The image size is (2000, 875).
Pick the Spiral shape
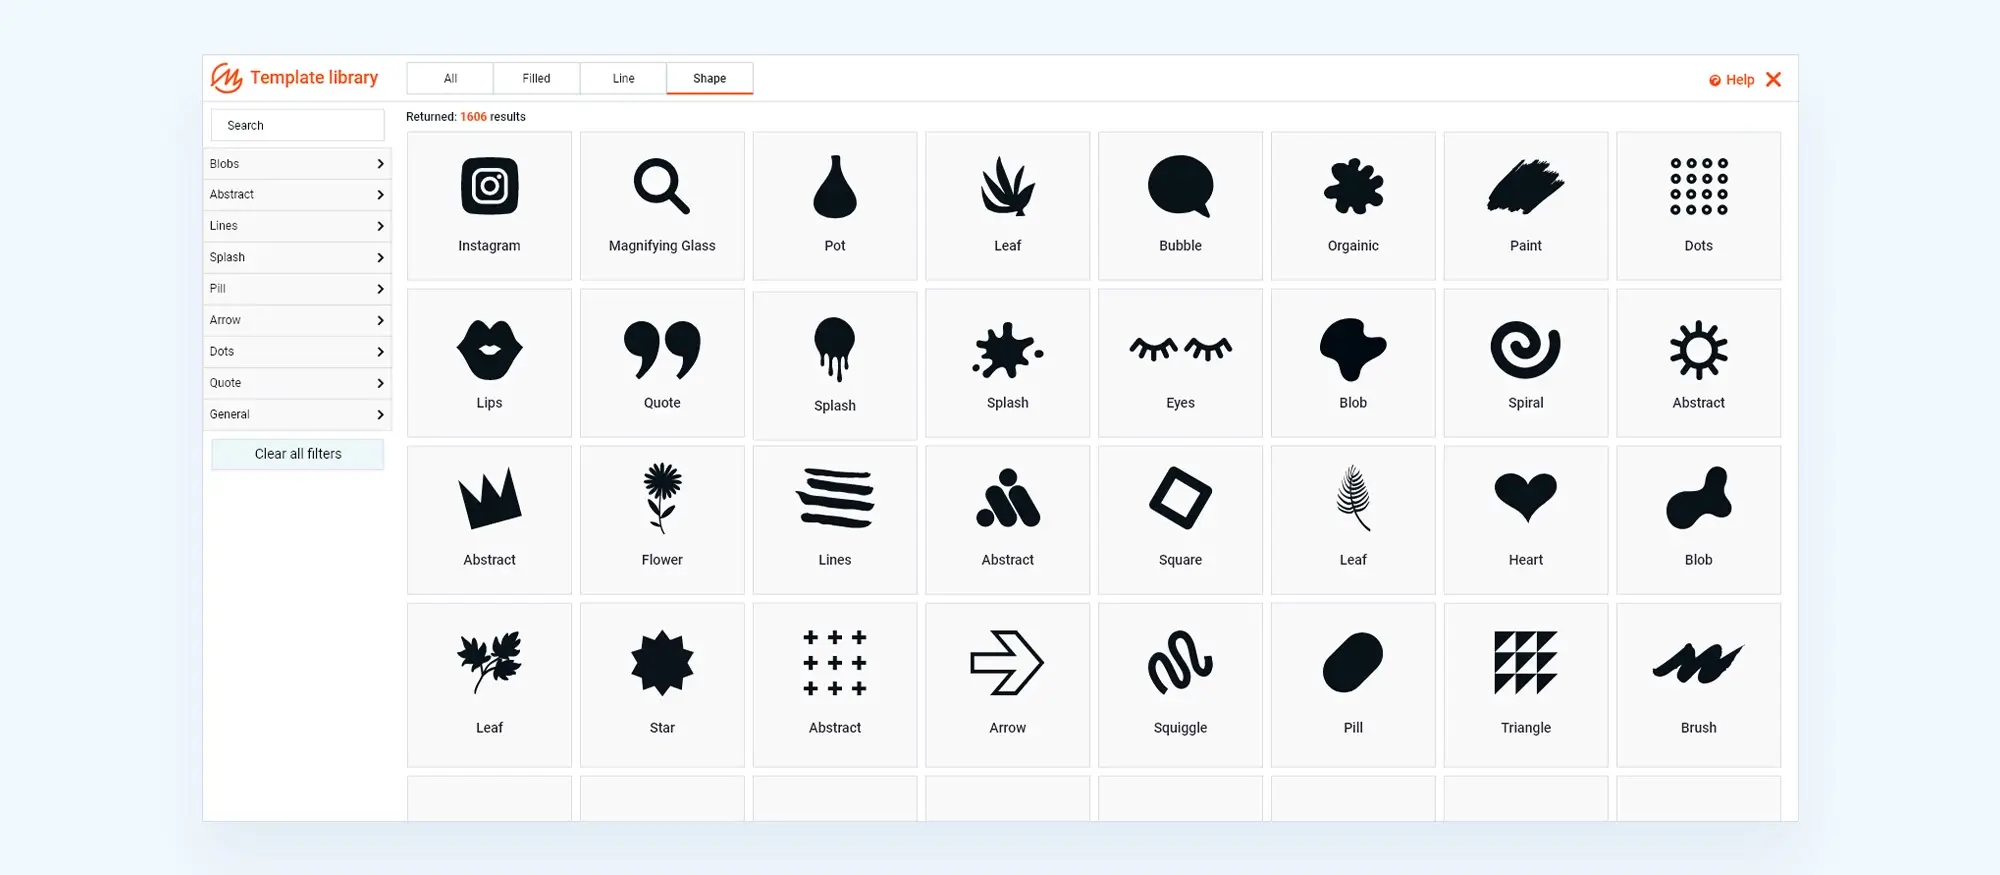click(1526, 363)
